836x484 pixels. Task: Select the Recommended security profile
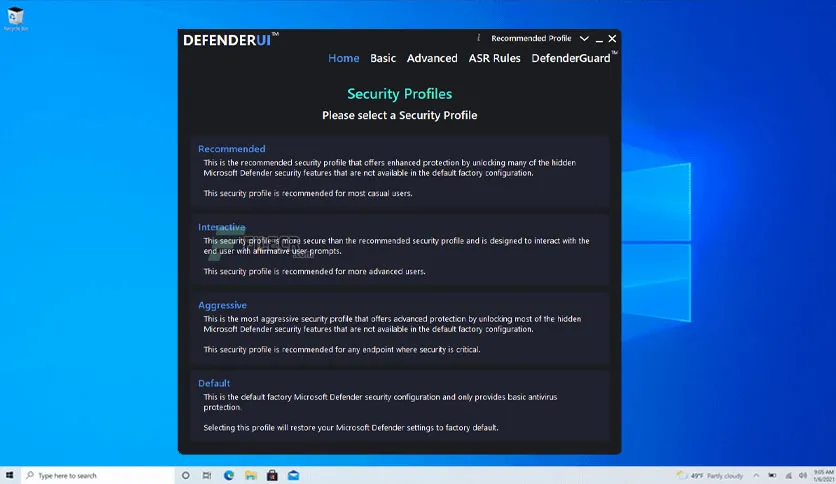click(400, 171)
